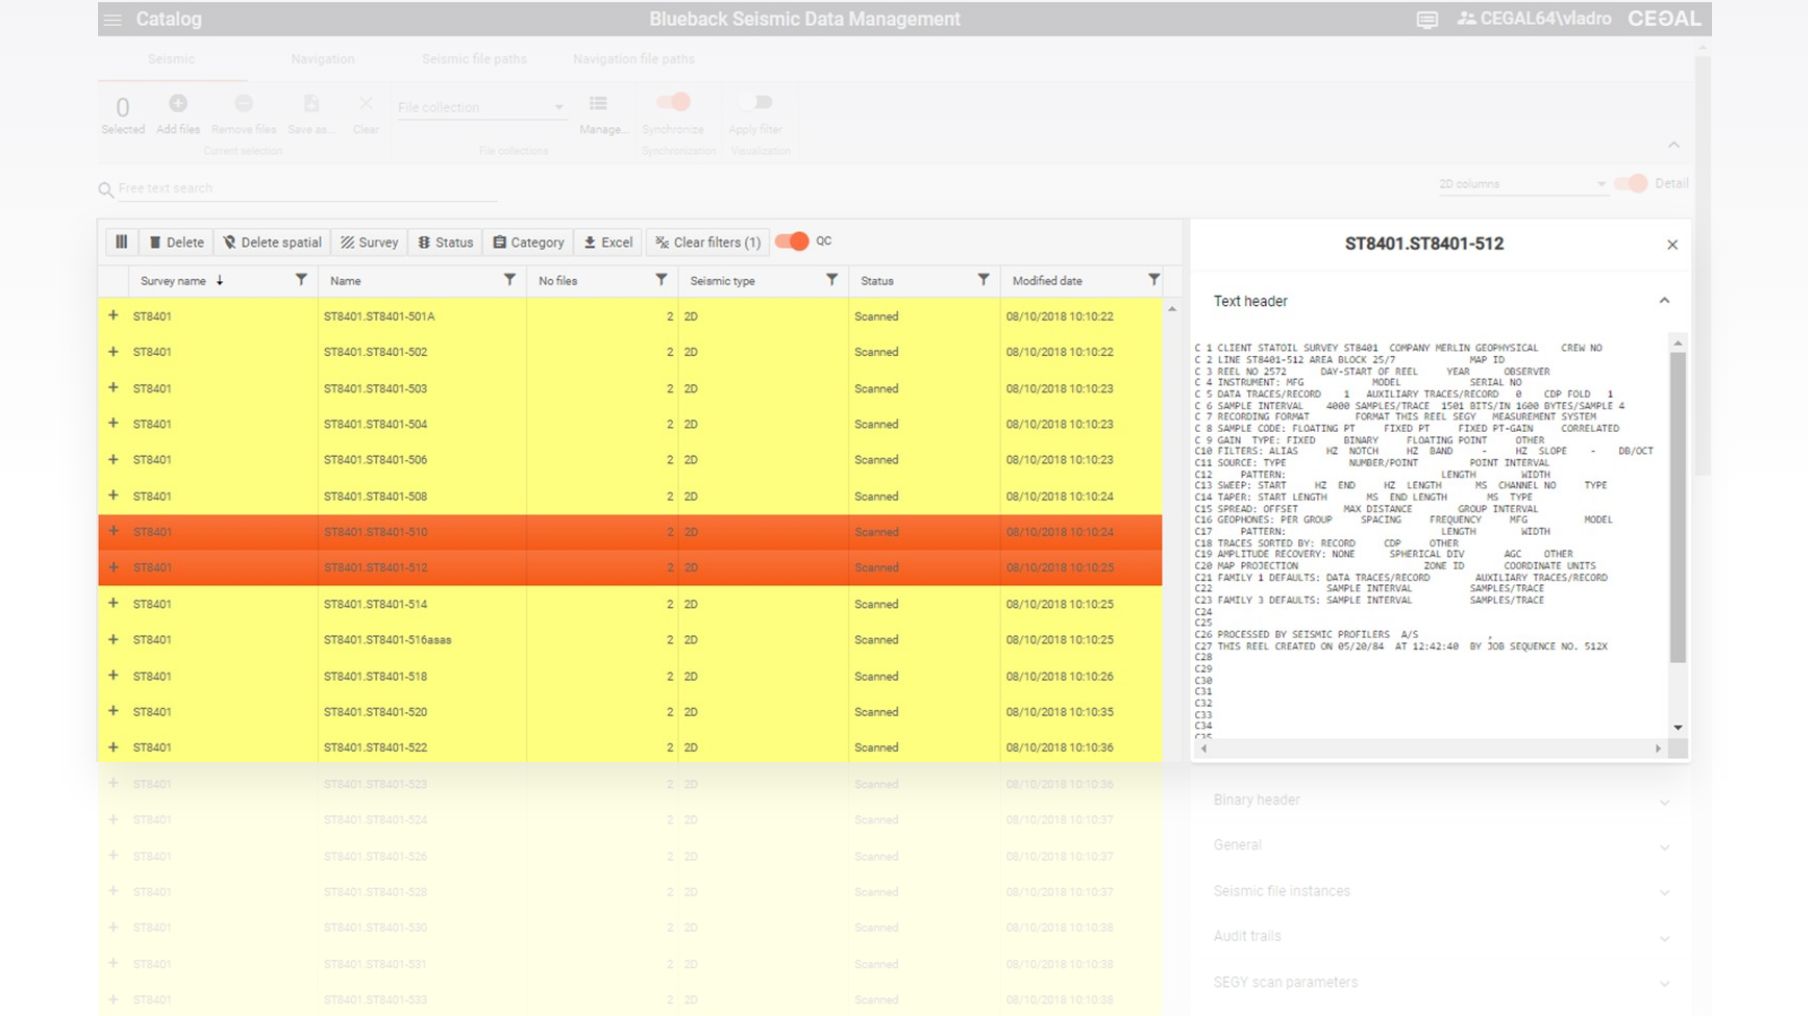Screen dimensions: 1808x1016
Task: Select the ST8401.ST8401-518 name cell
Action: 422,676
